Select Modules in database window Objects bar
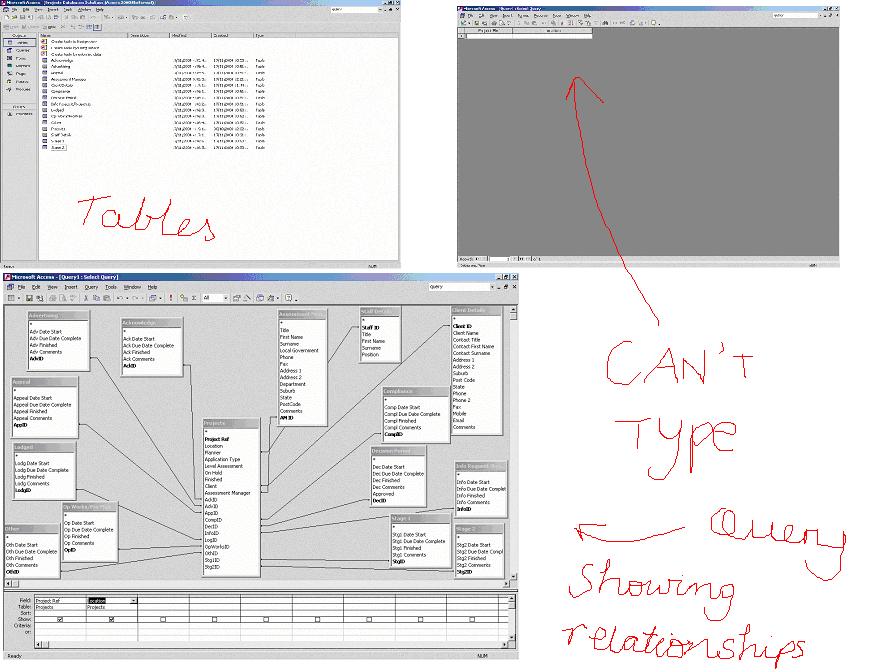 (19, 89)
